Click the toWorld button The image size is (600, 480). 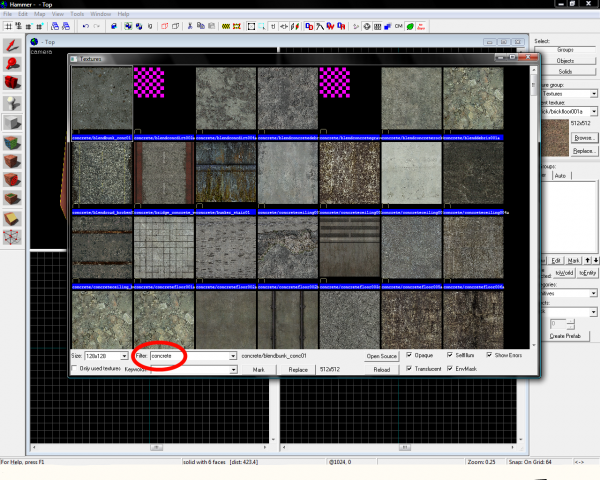(x=564, y=273)
